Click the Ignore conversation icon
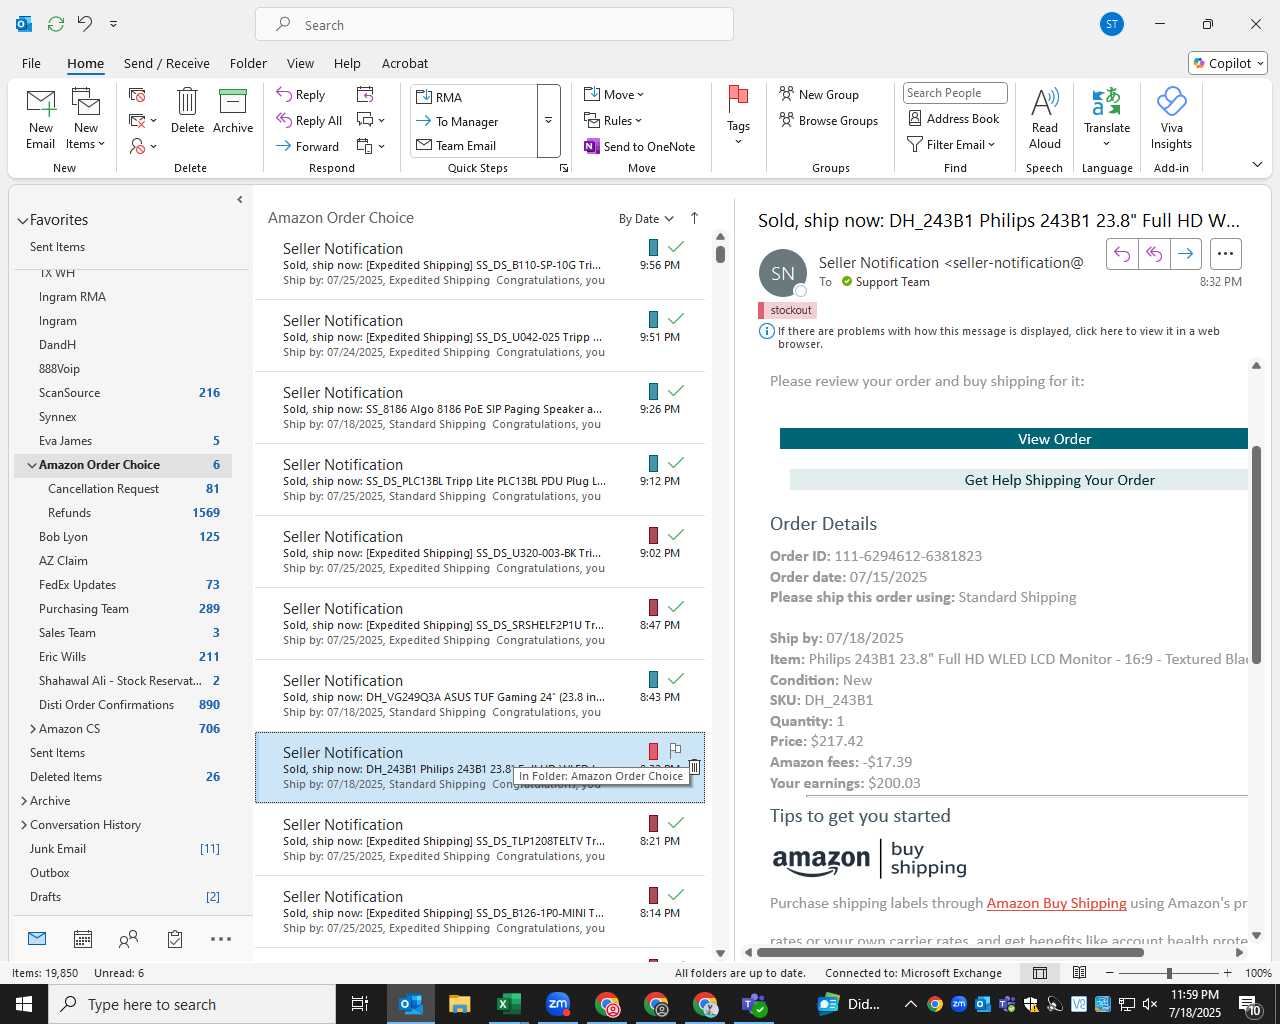 click(x=138, y=94)
